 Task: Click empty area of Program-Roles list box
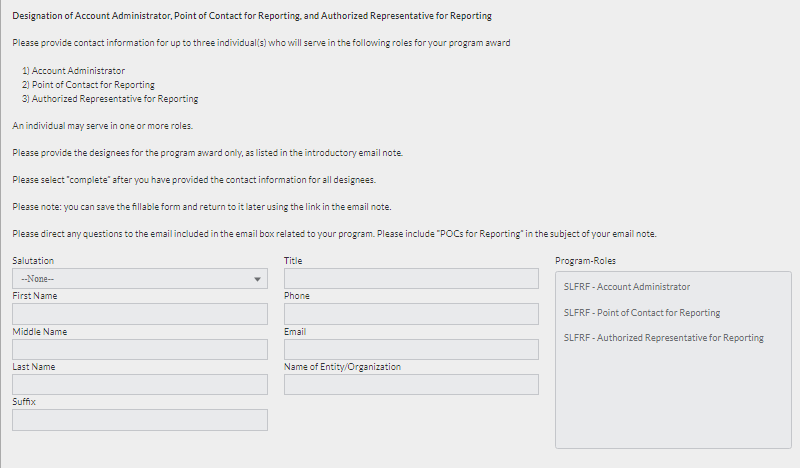[672, 400]
